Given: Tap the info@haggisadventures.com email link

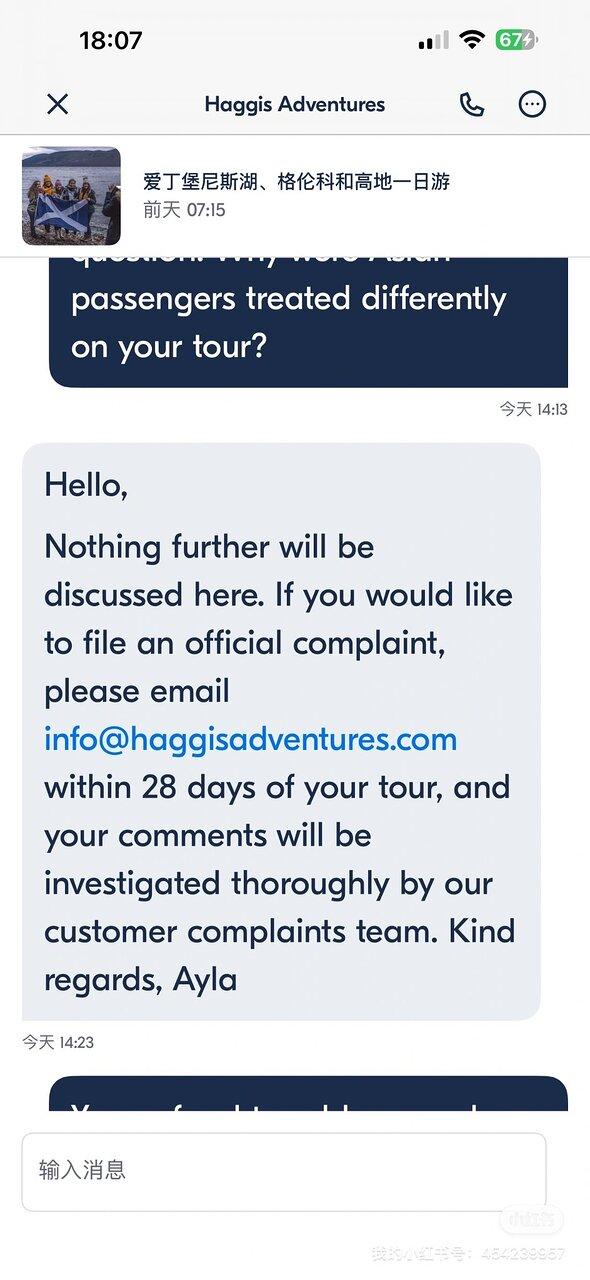Looking at the screenshot, I should 250,739.
